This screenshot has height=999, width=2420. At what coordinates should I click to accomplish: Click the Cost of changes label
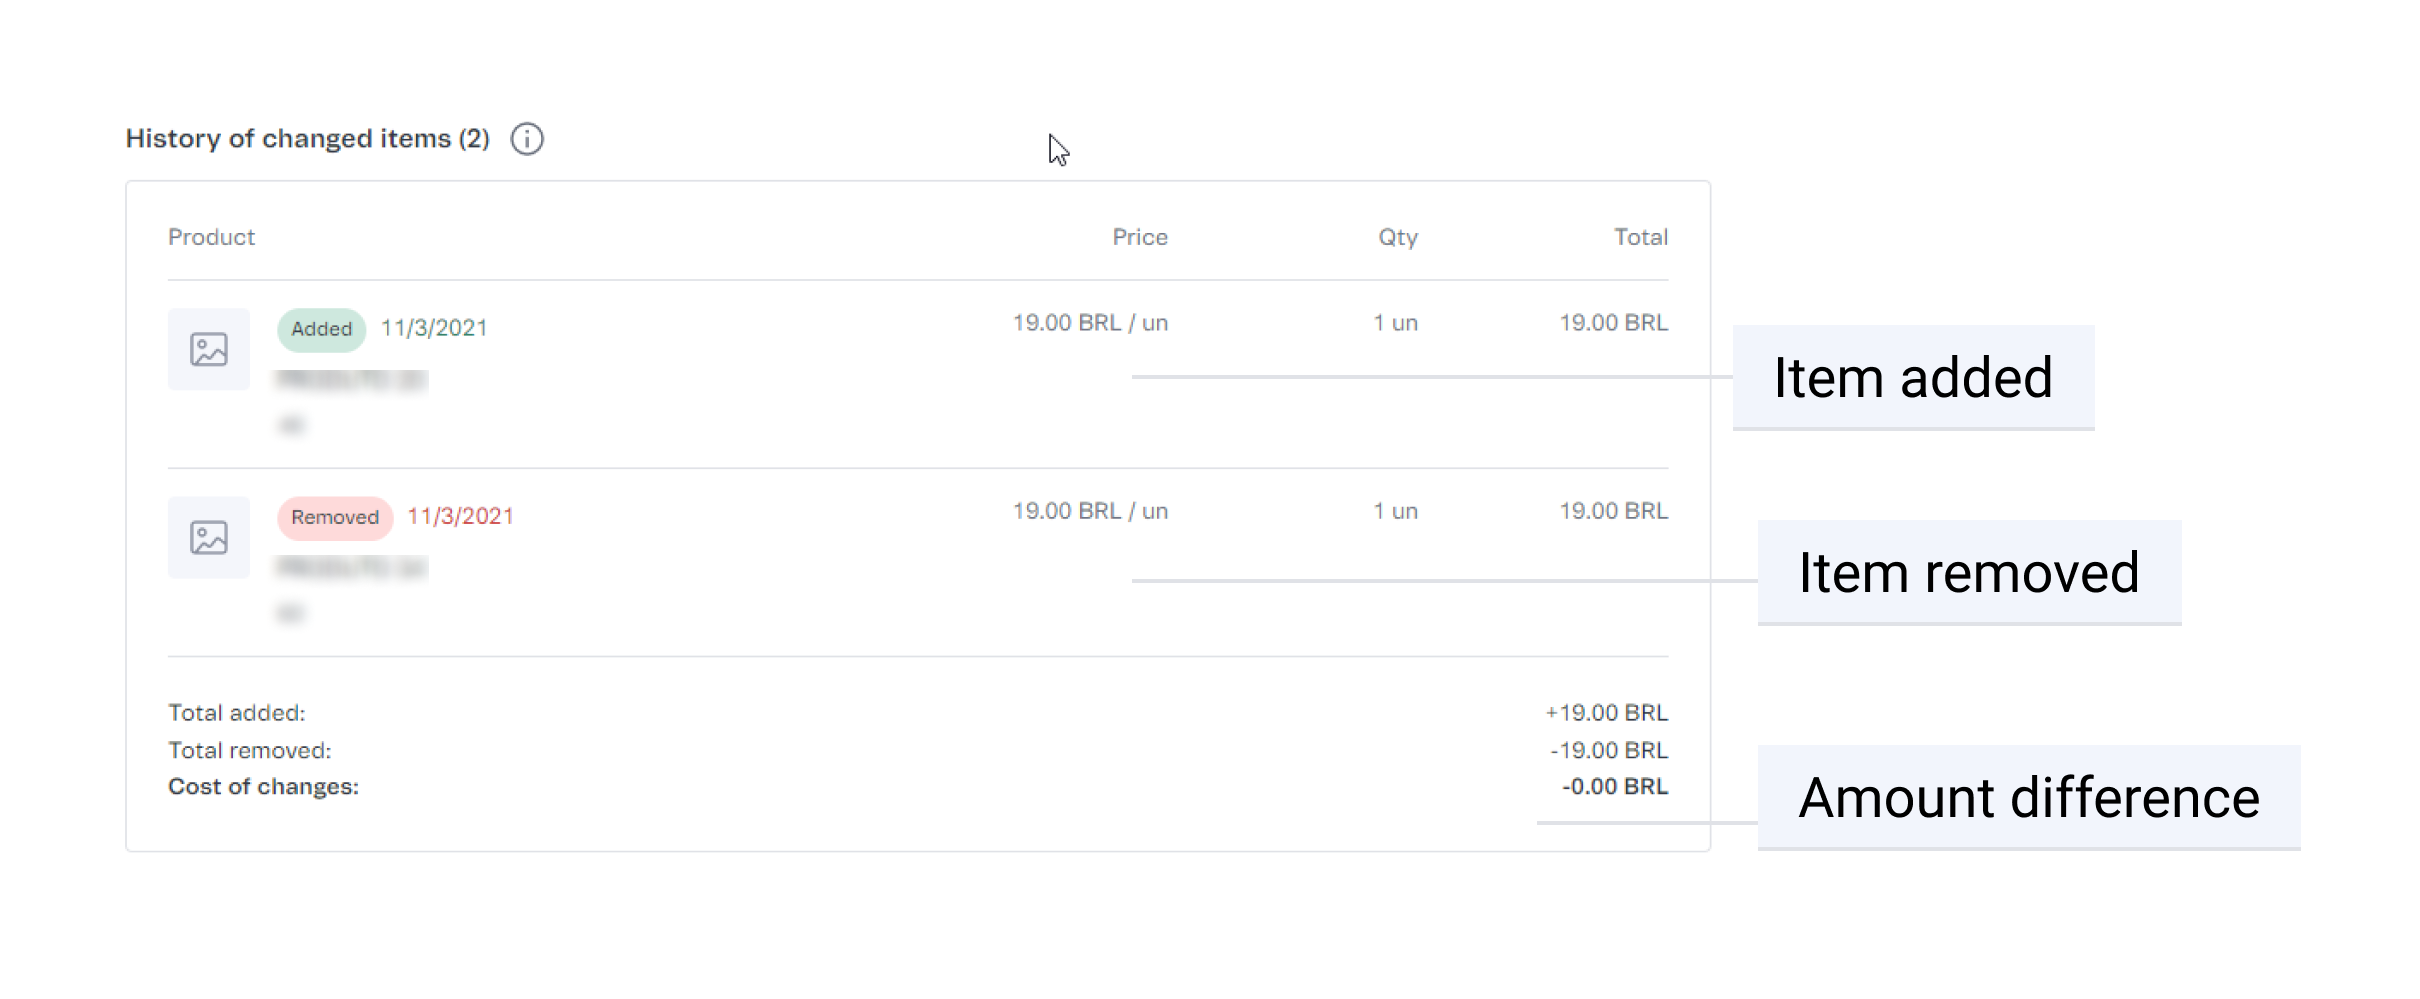pos(263,787)
